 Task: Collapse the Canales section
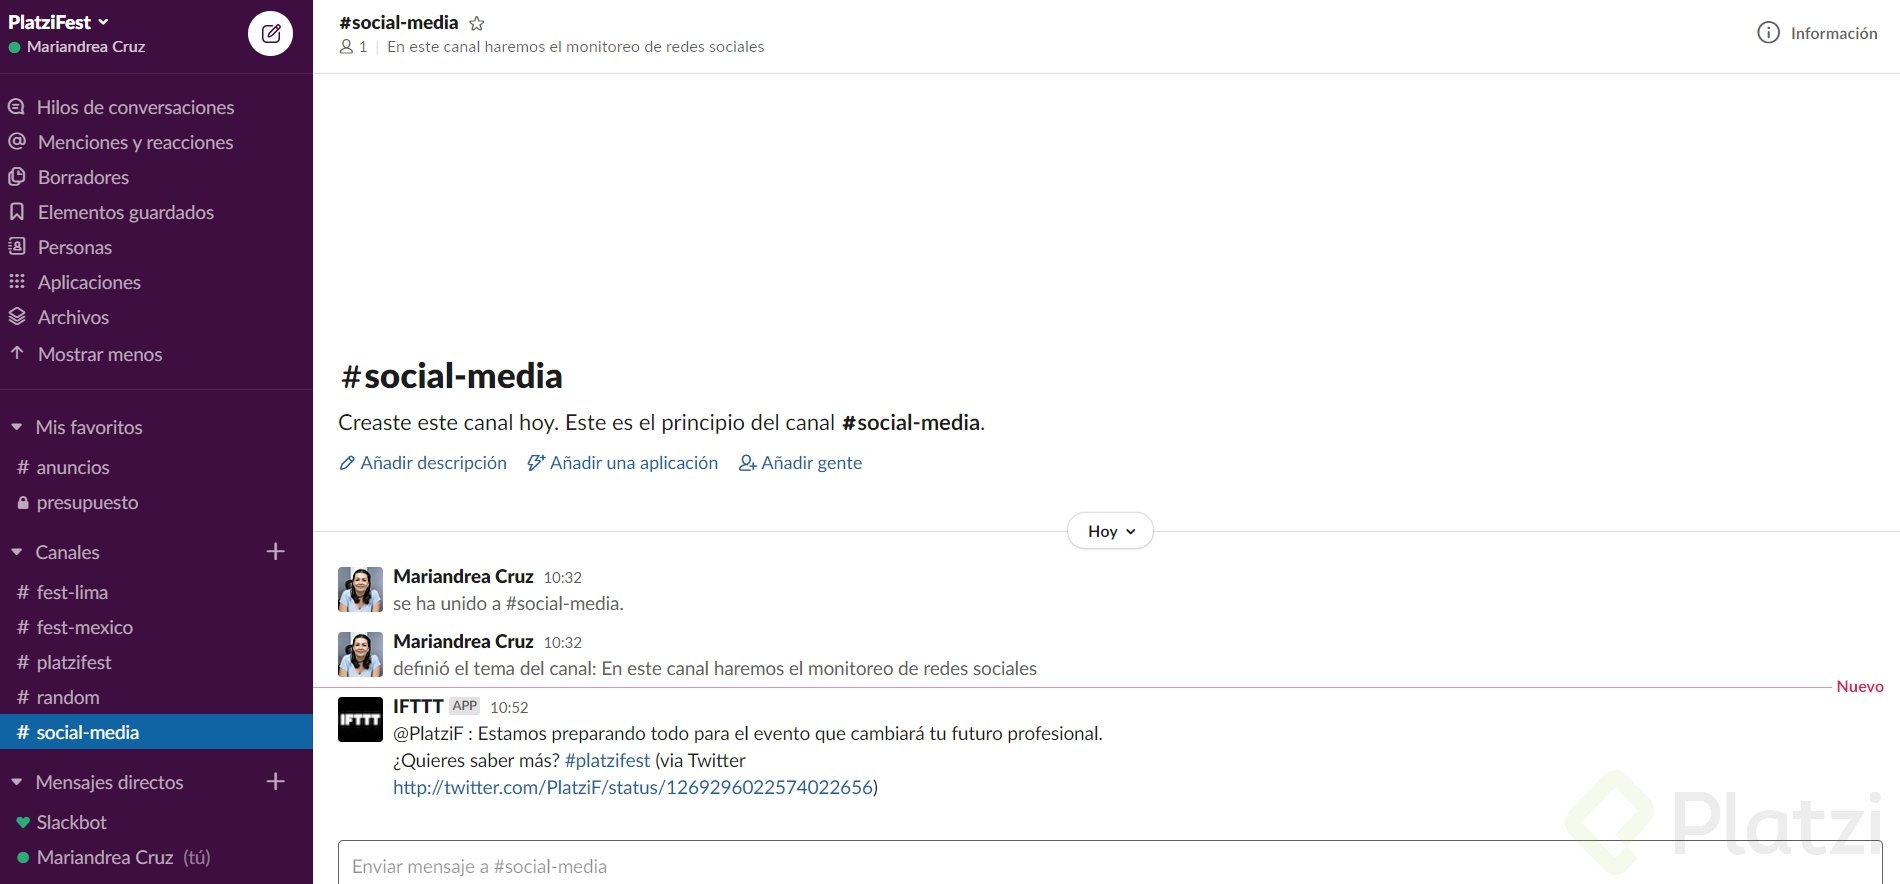point(17,552)
